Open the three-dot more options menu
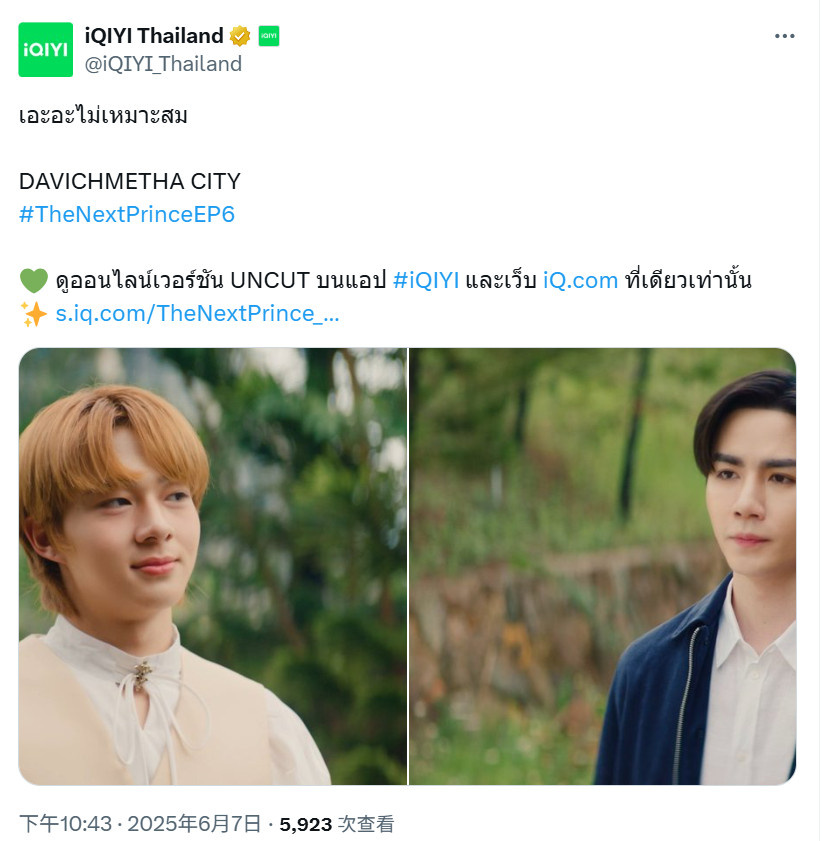The width and height of the screenshot is (831, 841). pyautogui.click(x=784, y=36)
